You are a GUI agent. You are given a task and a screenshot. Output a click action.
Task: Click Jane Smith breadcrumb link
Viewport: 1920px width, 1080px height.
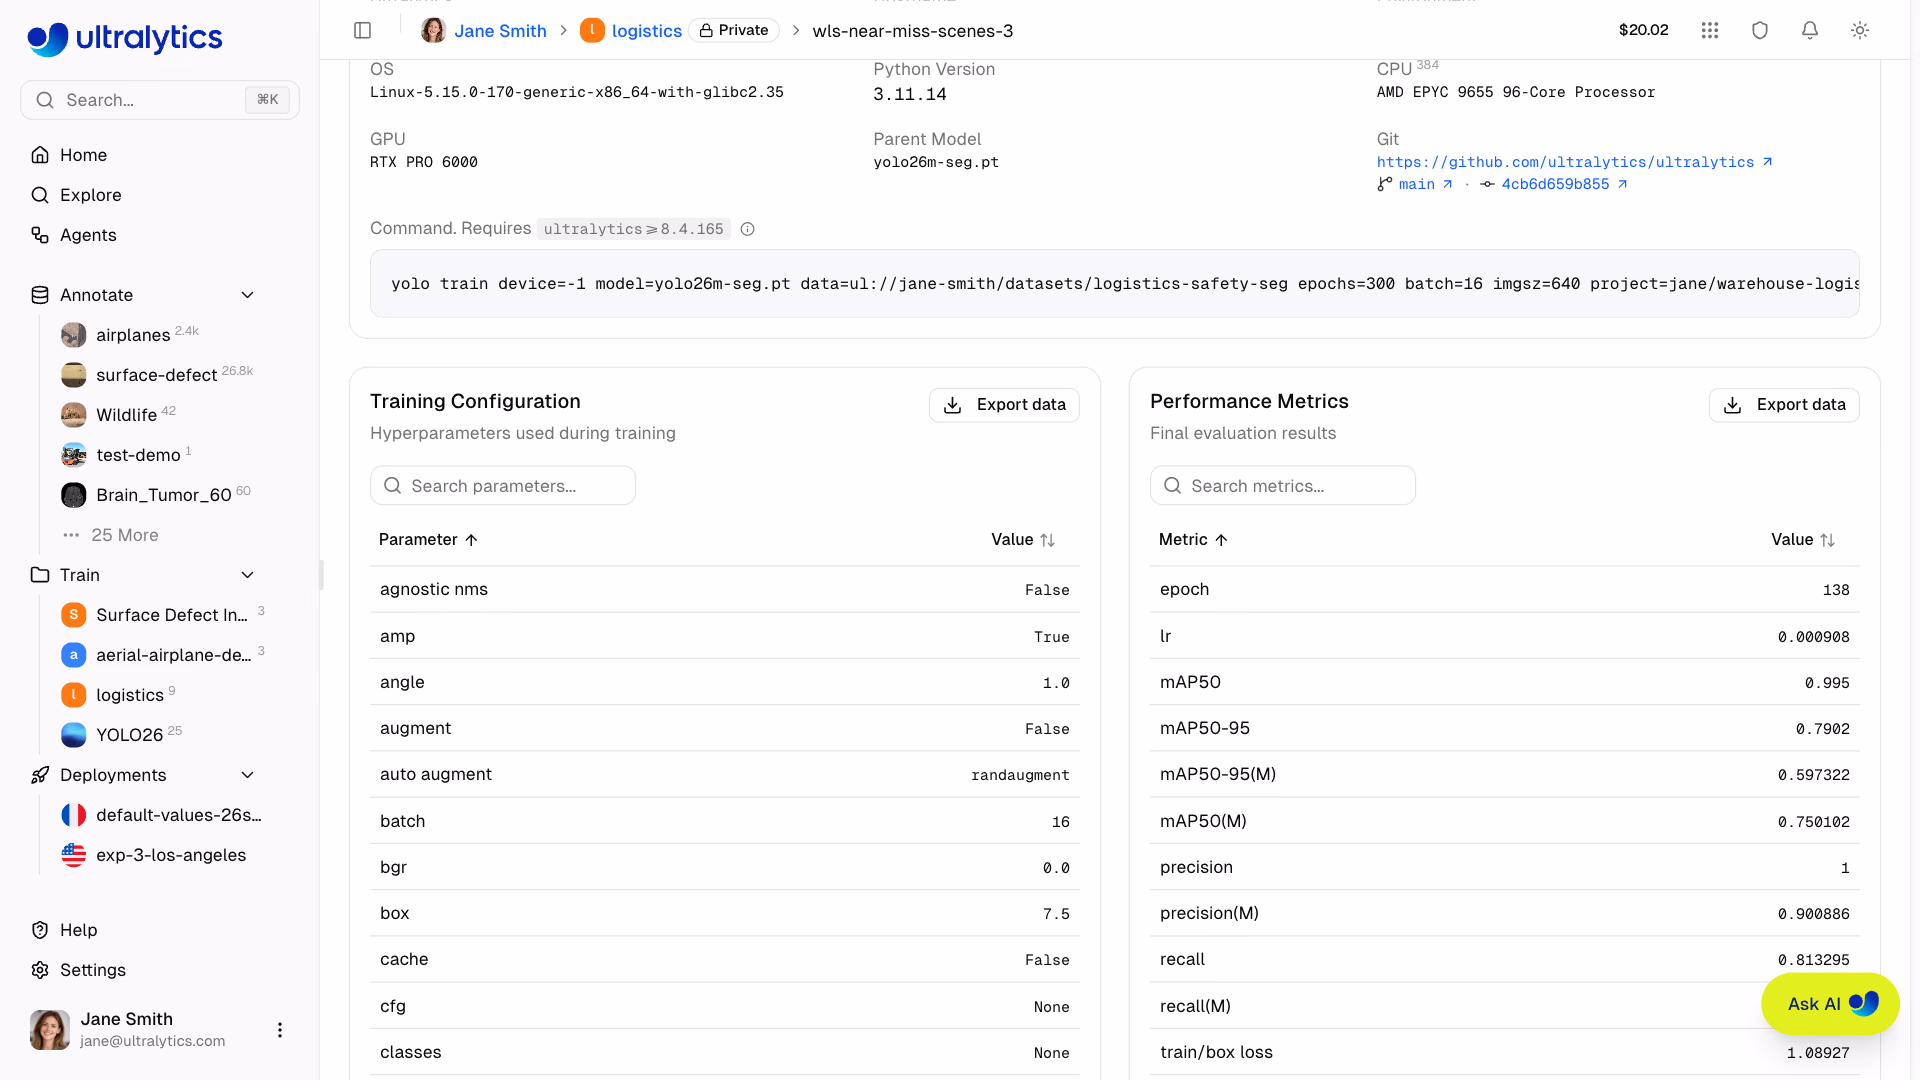(500, 31)
